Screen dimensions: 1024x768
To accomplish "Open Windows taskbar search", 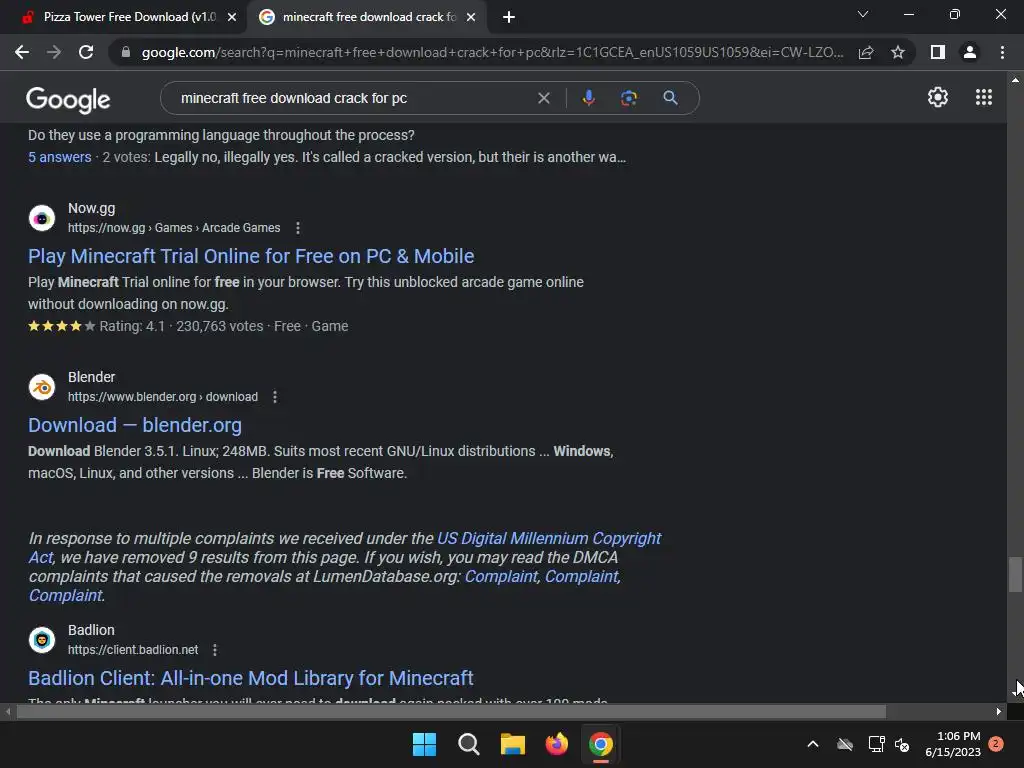I will (469, 744).
